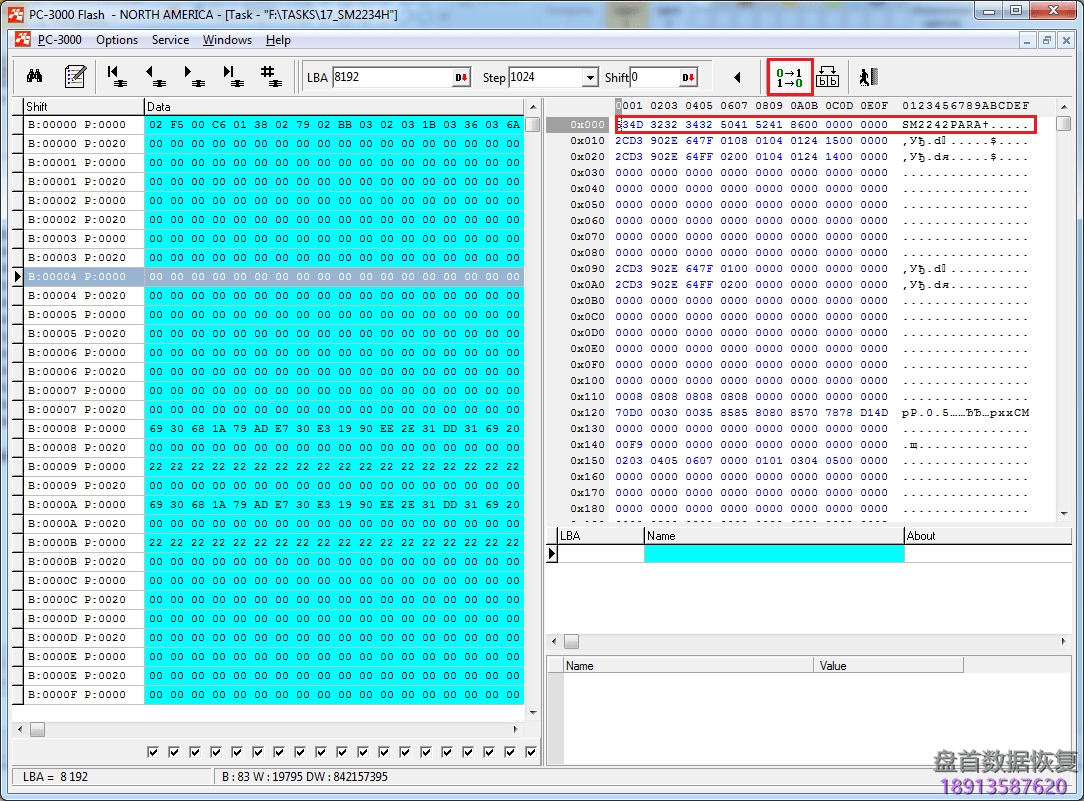Open the notepad edit icon
1084x801 pixels.
(75, 77)
